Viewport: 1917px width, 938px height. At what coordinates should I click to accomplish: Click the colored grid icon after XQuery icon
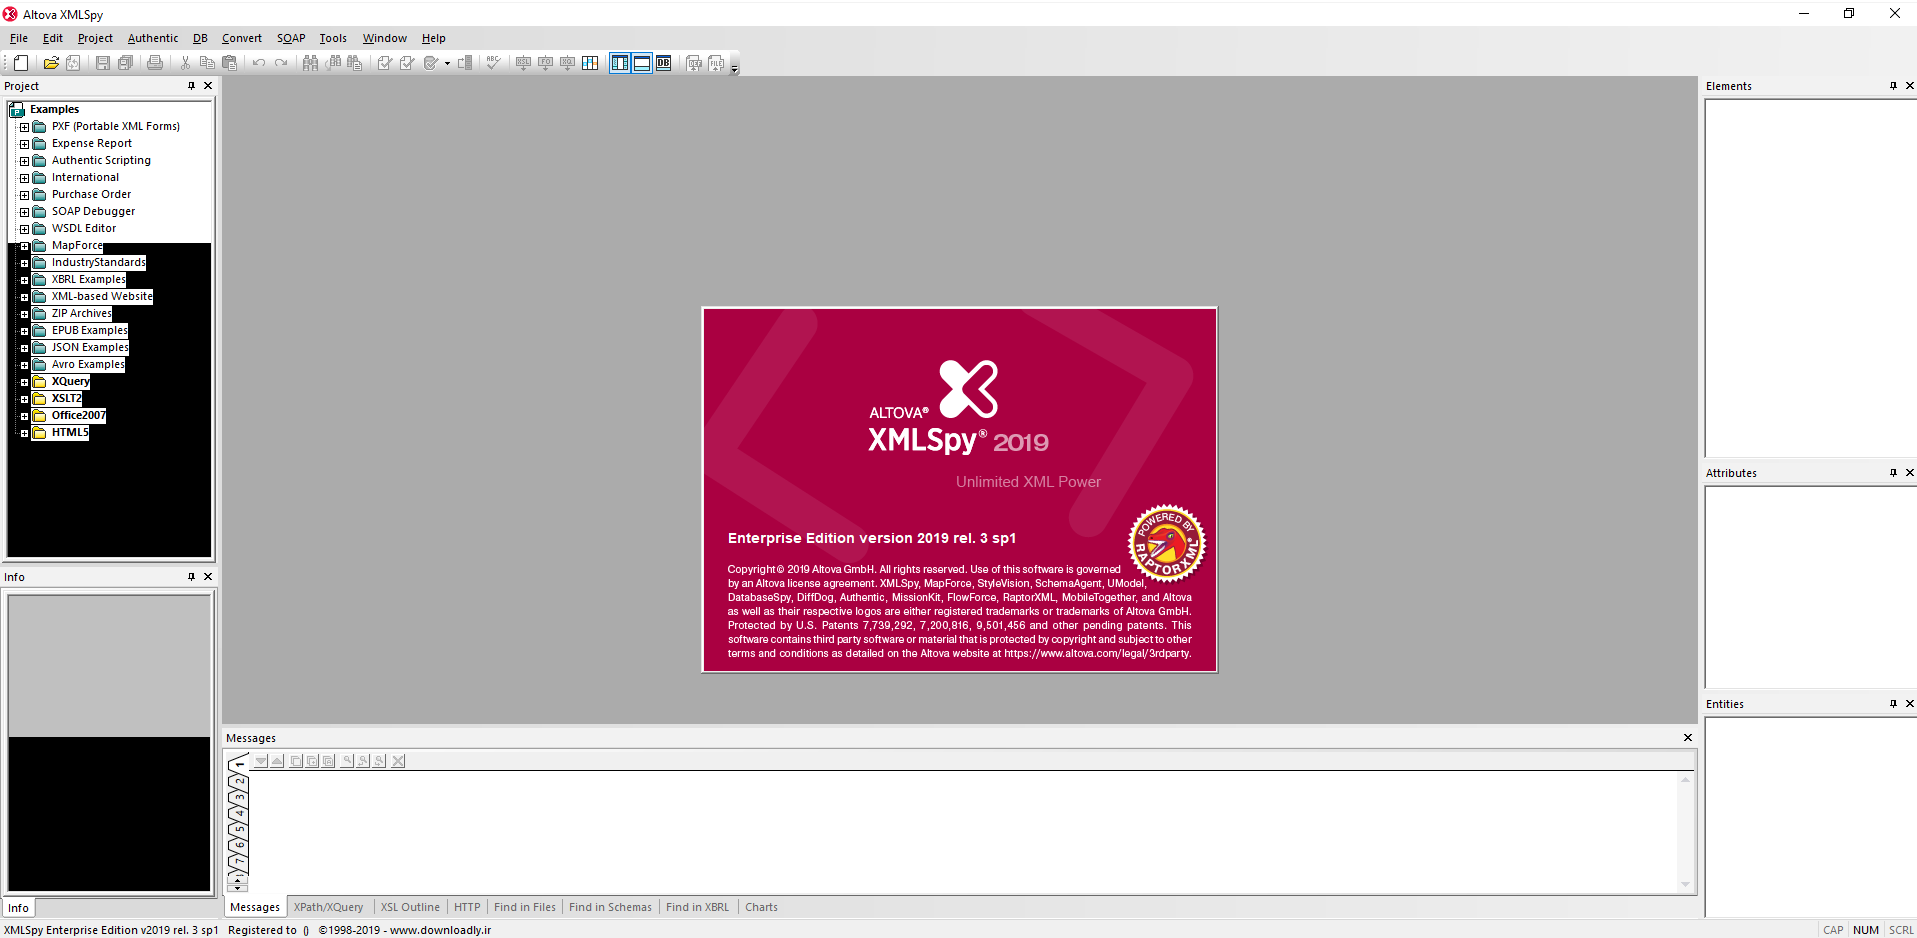click(x=590, y=63)
